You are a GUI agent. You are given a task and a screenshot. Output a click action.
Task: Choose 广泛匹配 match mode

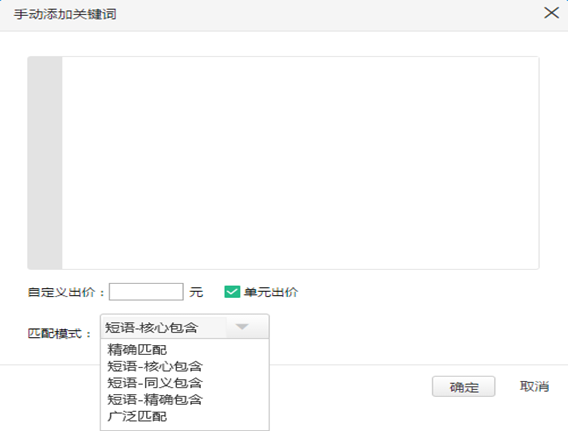coord(137,416)
